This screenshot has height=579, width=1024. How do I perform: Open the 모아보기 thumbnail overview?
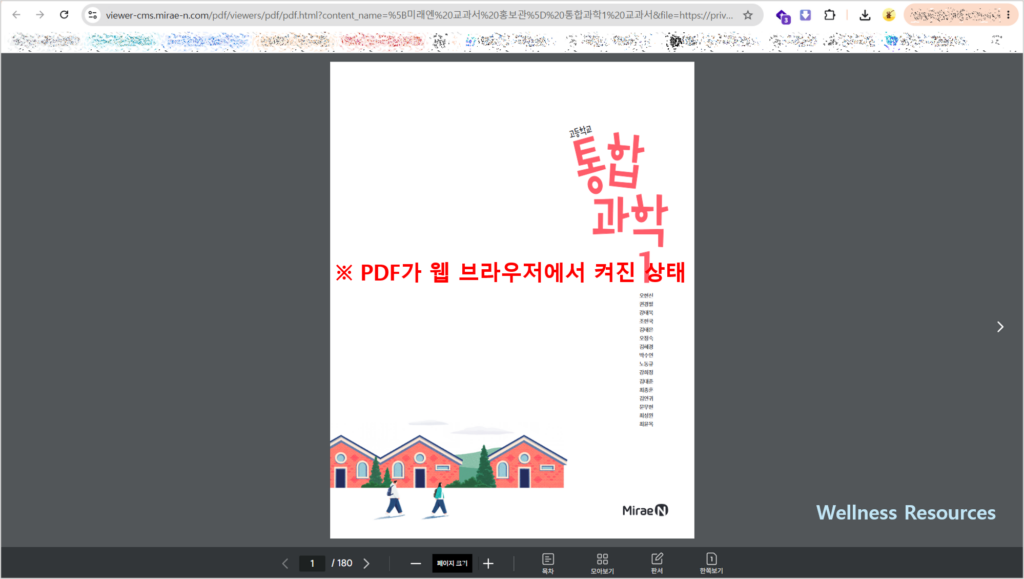tap(602, 563)
